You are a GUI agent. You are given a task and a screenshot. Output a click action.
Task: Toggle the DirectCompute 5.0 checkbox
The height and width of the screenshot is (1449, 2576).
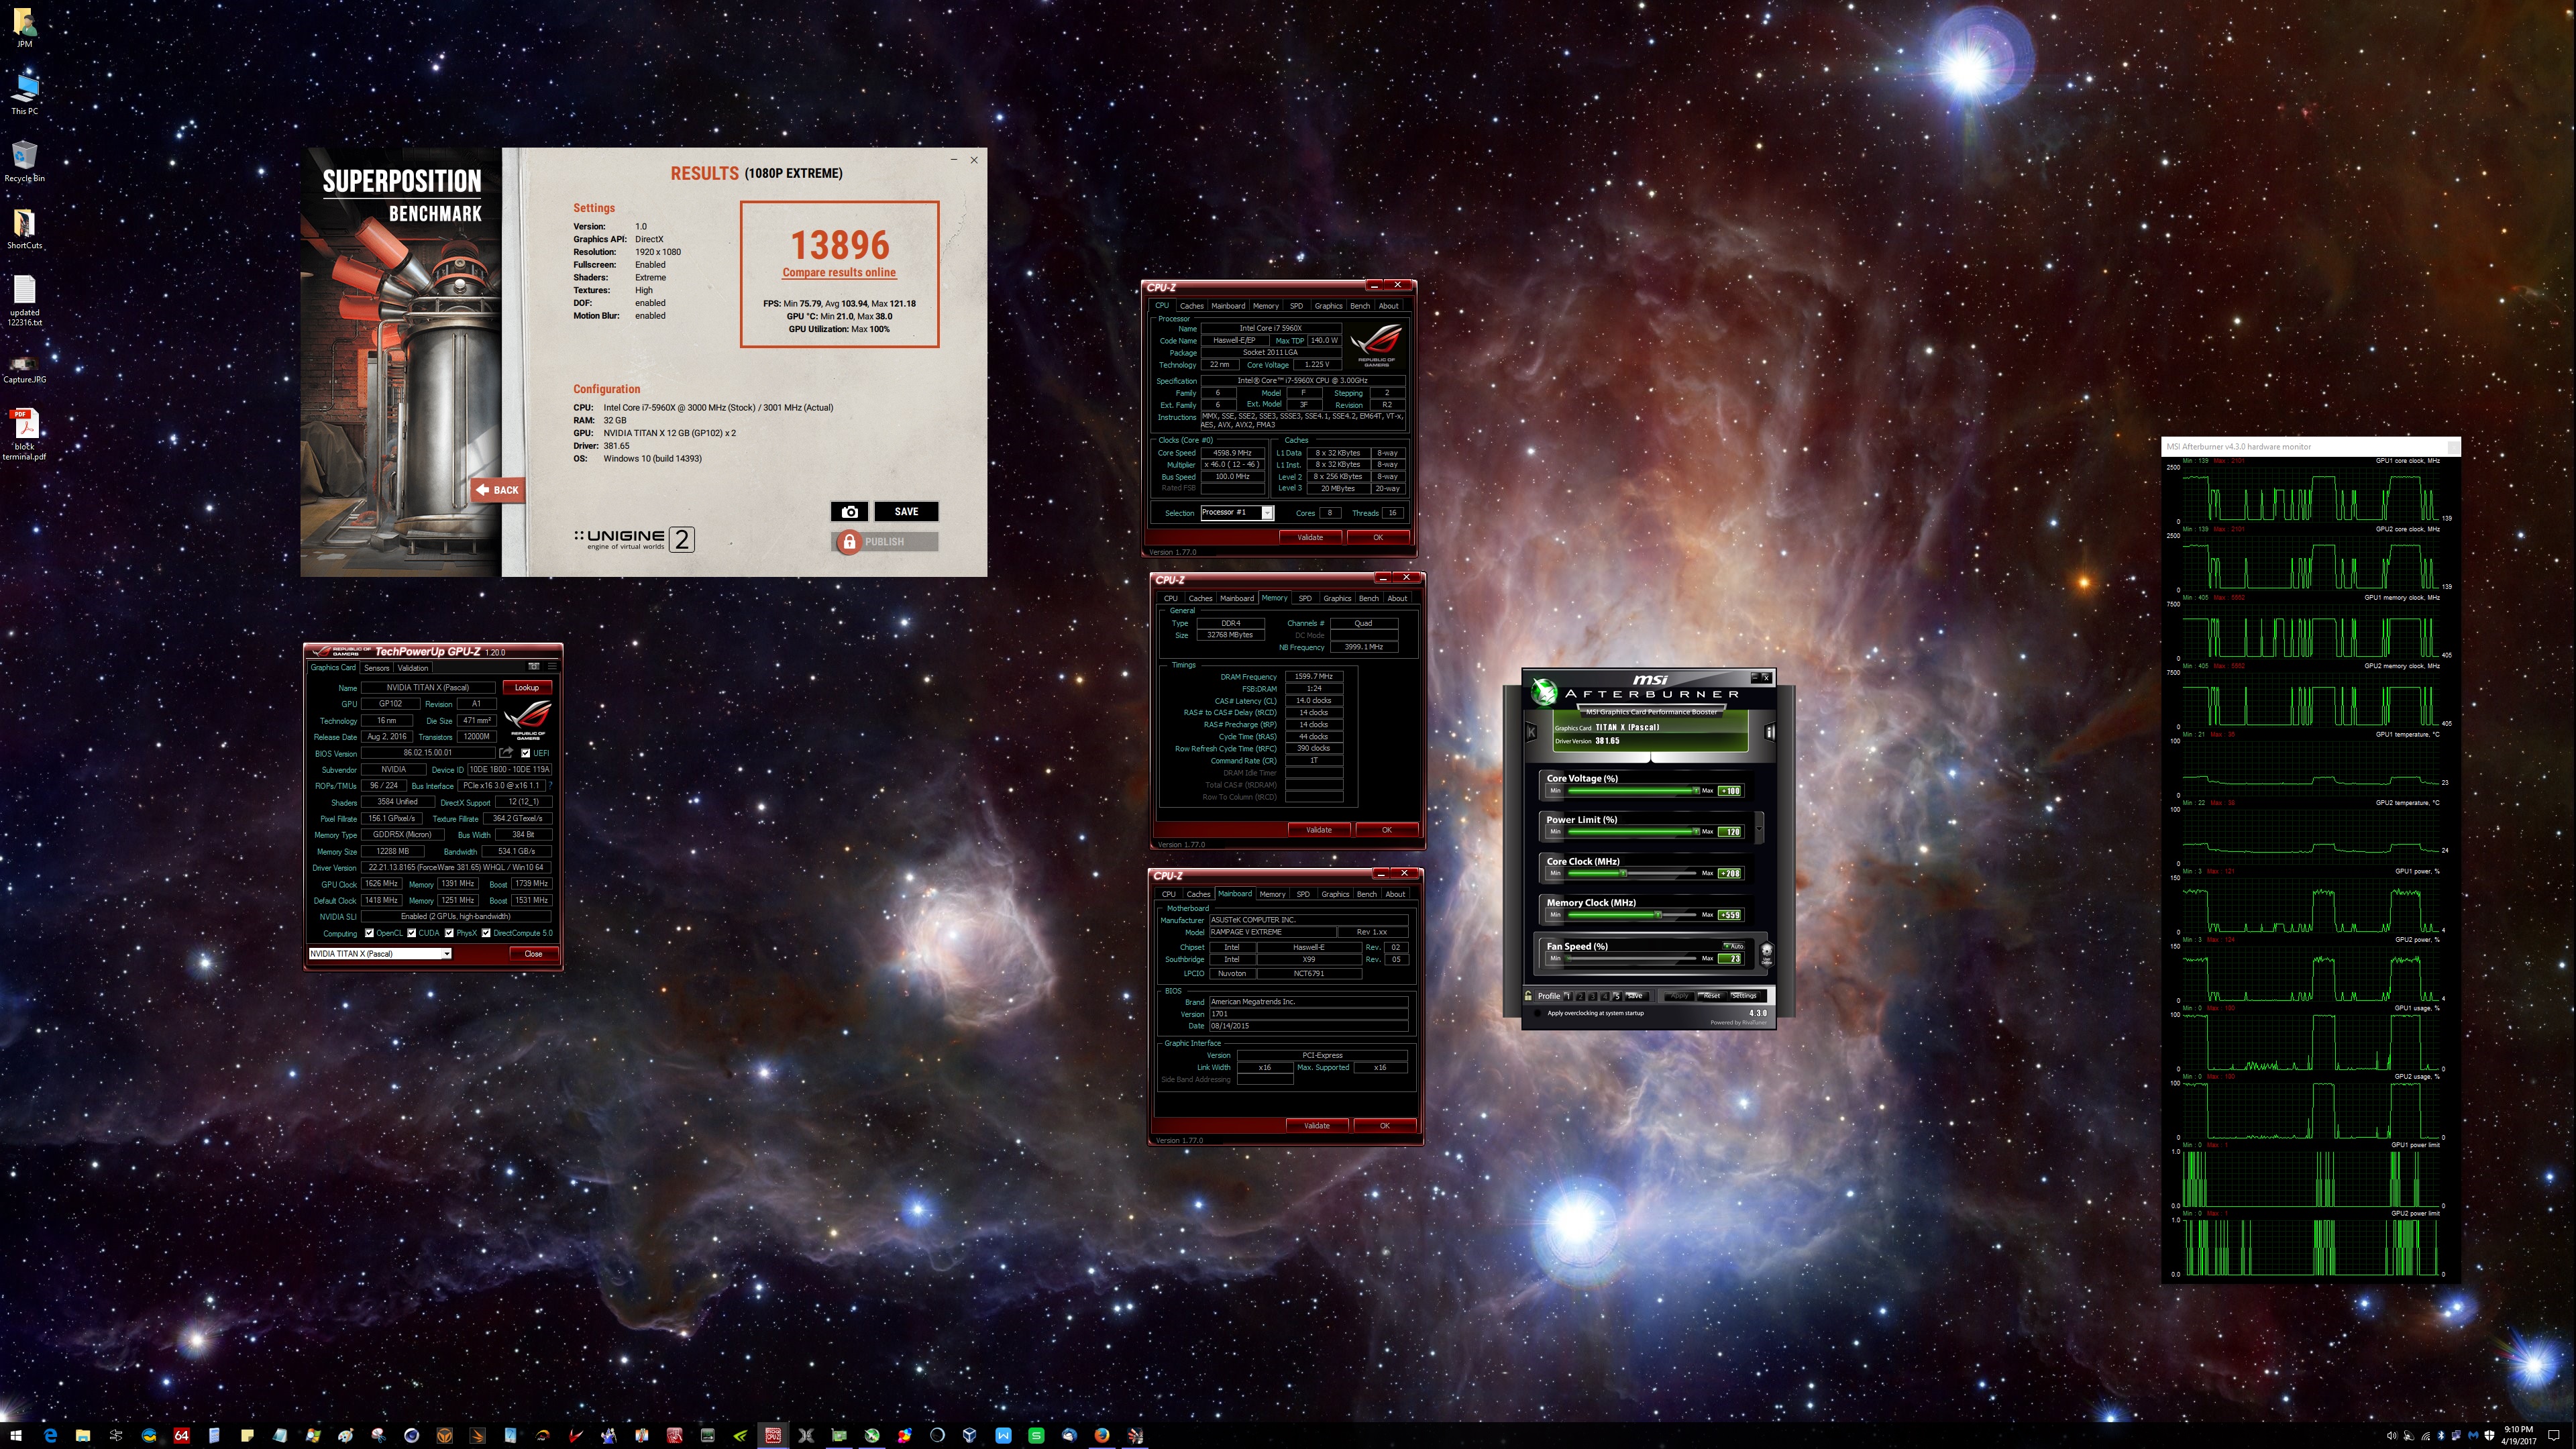486,933
